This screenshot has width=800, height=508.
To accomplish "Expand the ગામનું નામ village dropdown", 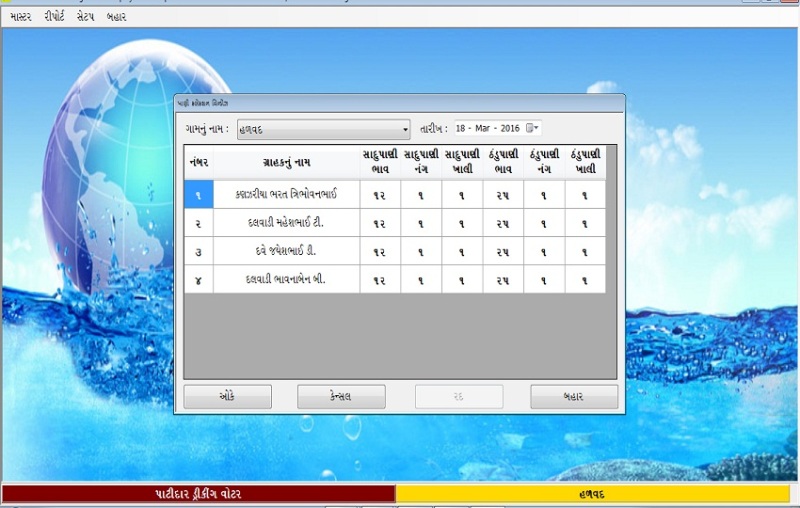I will click(405, 130).
